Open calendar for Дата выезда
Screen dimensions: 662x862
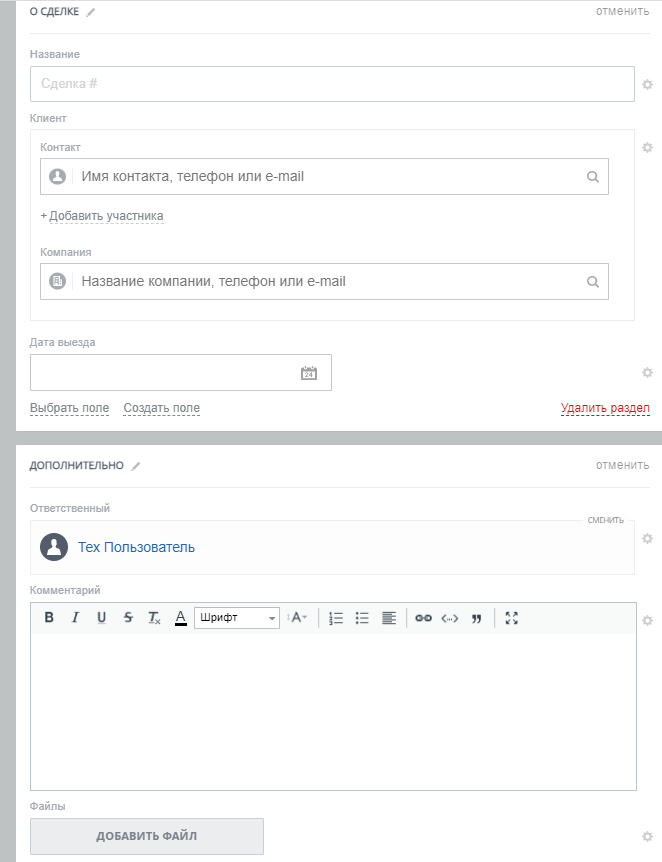(x=309, y=373)
